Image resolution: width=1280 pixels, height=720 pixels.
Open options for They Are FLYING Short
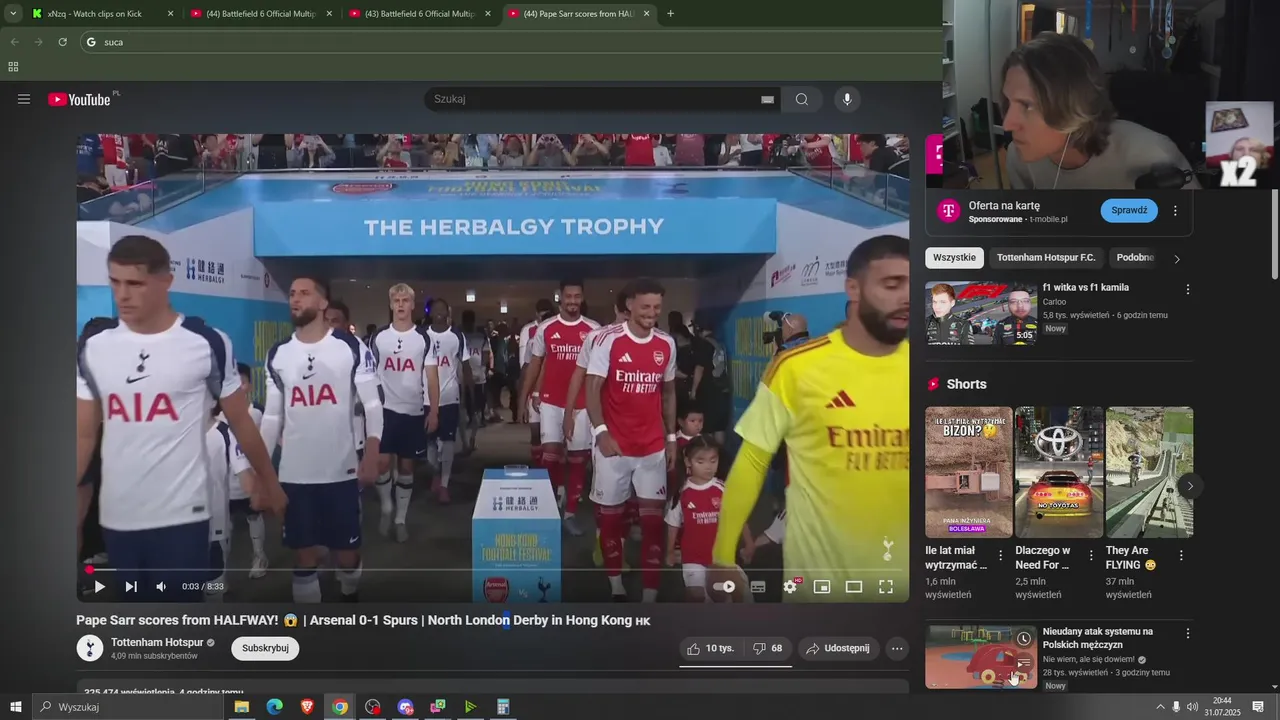click(x=1181, y=555)
